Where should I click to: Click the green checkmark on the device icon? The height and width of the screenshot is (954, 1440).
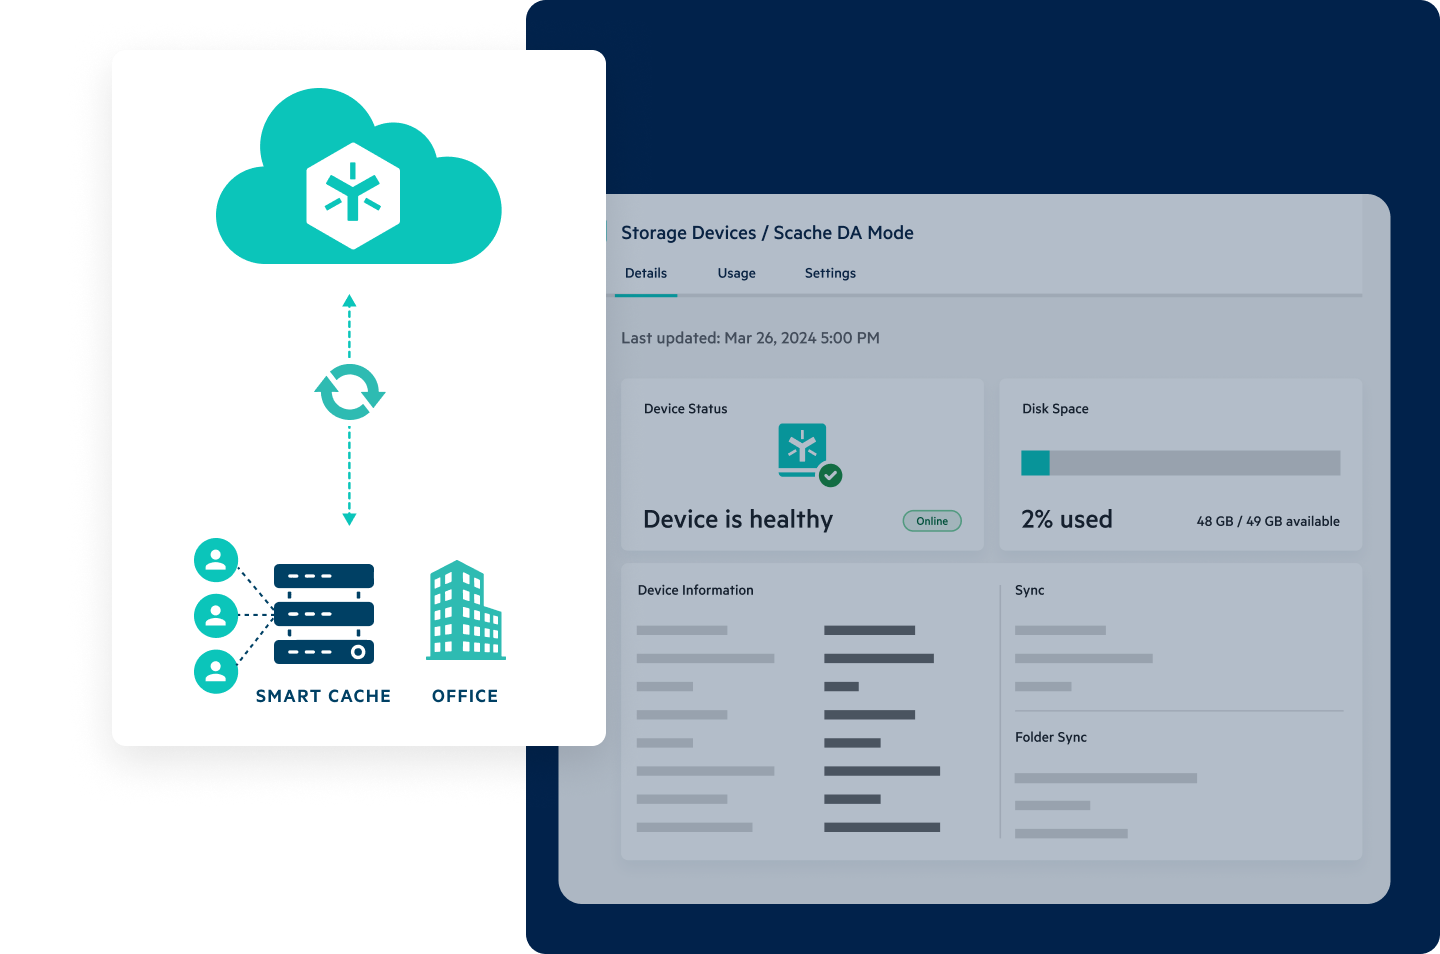pyautogui.click(x=831, y=475)
